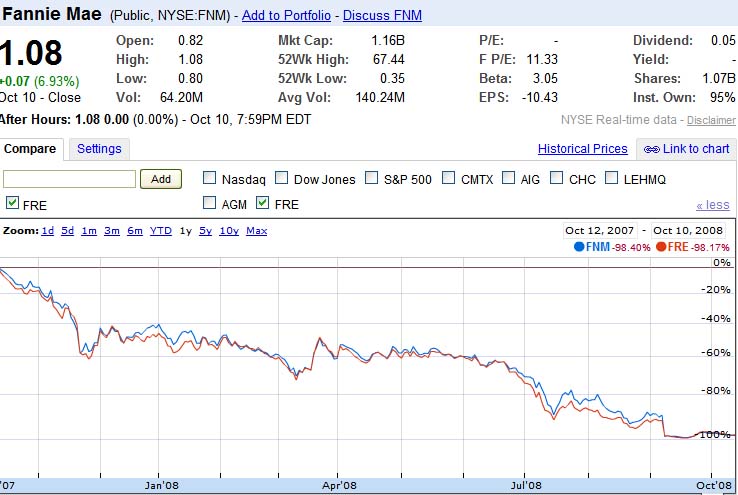
Task: Click the Jan'08 timeline marker
Action: tap(161, 485)
